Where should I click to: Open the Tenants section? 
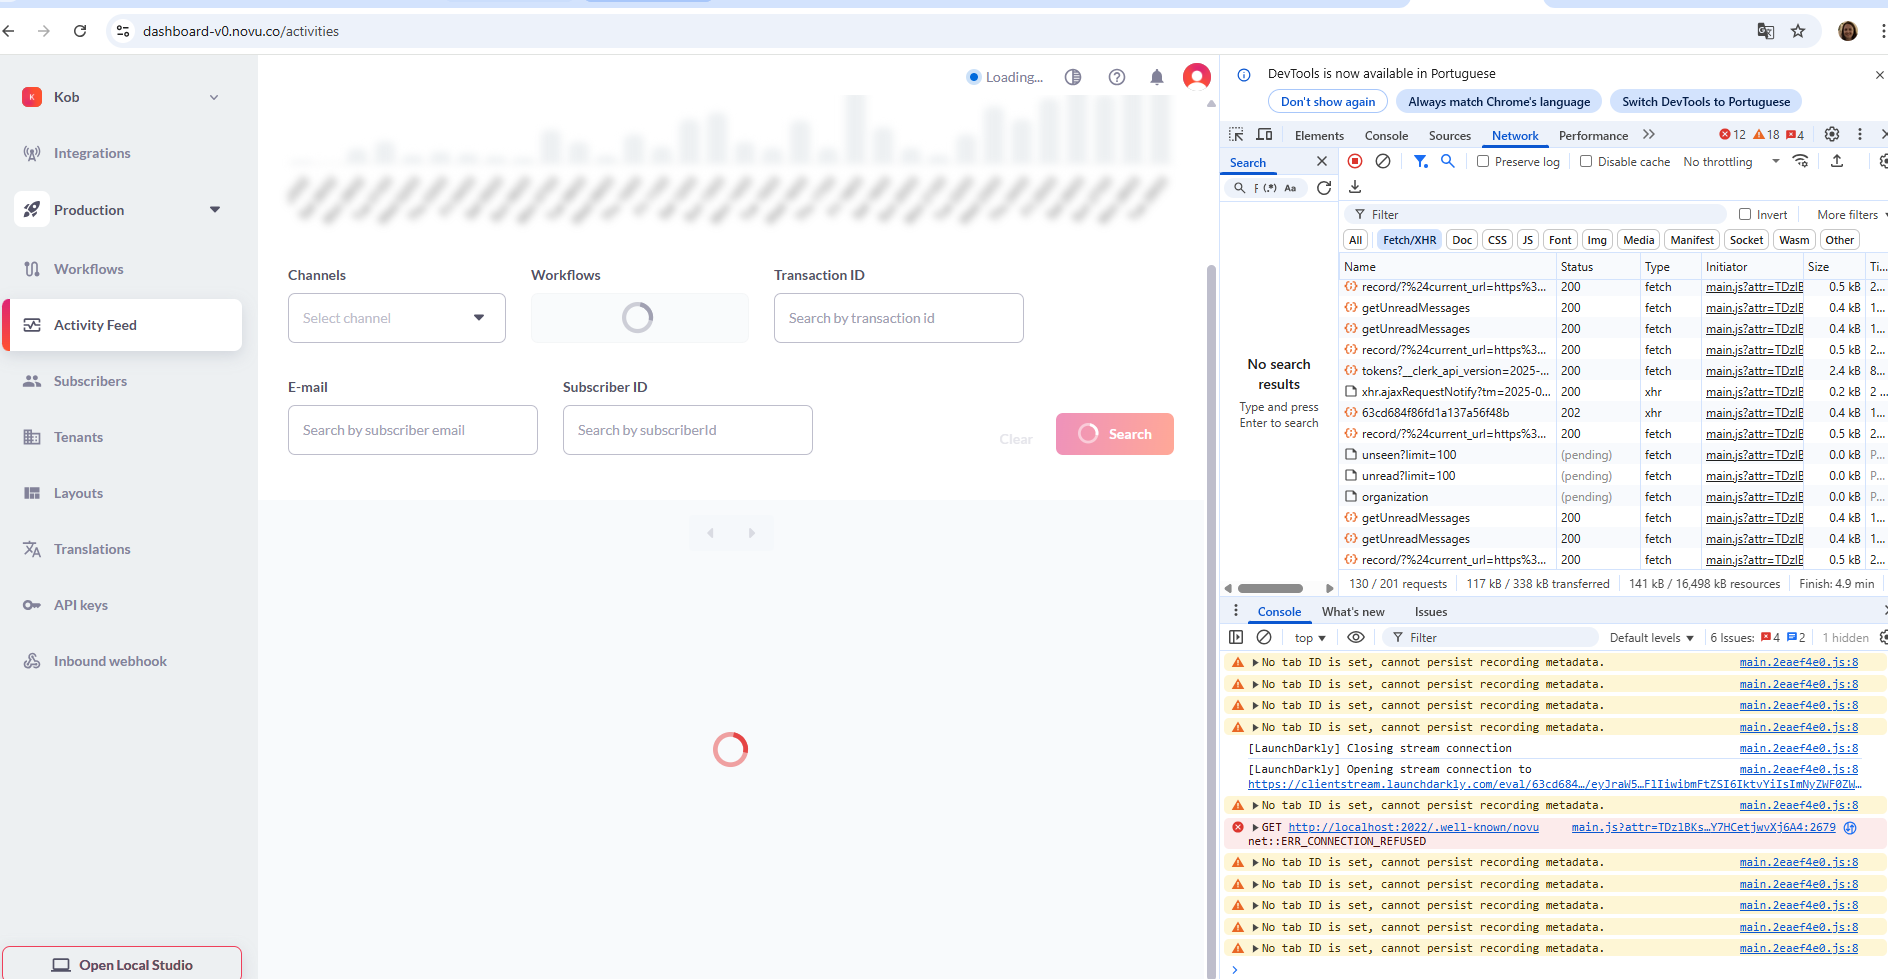[78, 437]
